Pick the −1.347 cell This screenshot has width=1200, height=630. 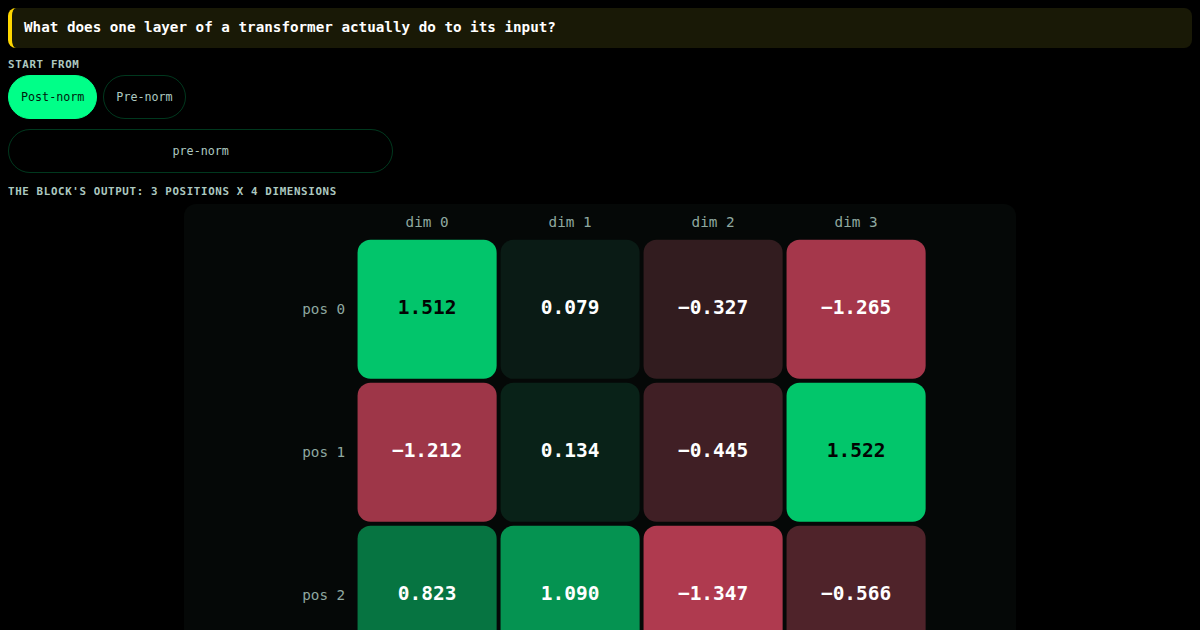[713, 578]
